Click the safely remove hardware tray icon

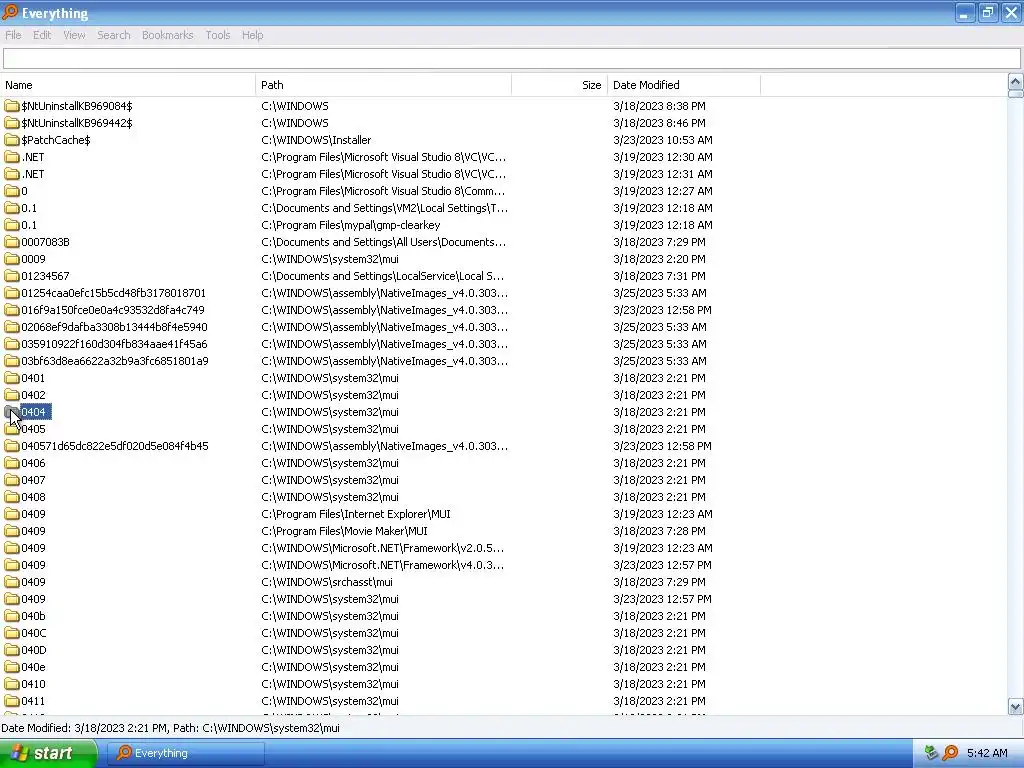click(x=931, y=753)
